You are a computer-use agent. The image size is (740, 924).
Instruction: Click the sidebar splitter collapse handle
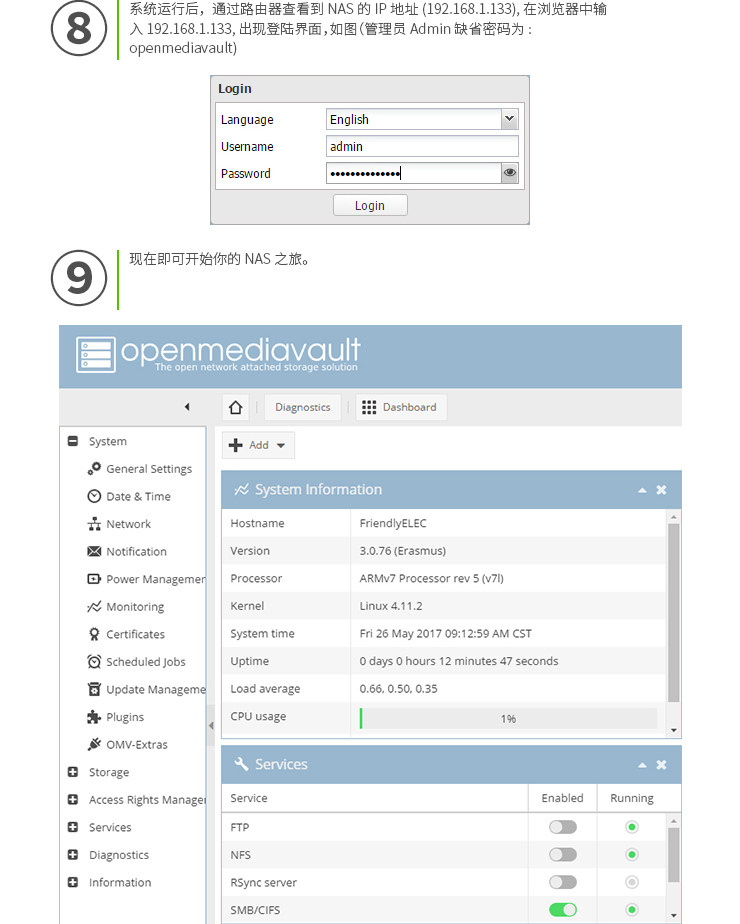210,726
